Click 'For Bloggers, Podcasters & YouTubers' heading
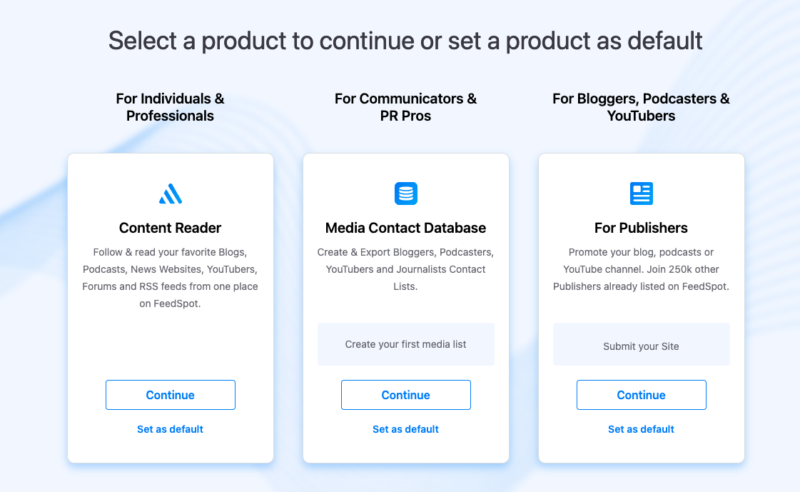 coord(641,107)
